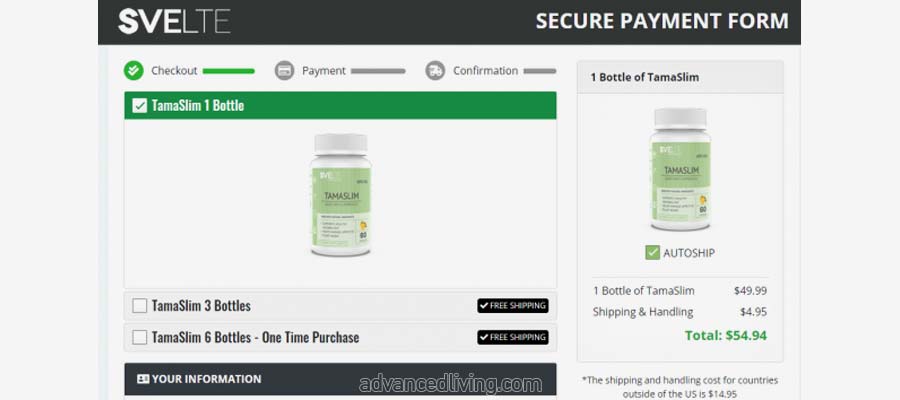The image size is (900, 400).
Task: Click the SVELTE logo in header
Action: point(174,22)
